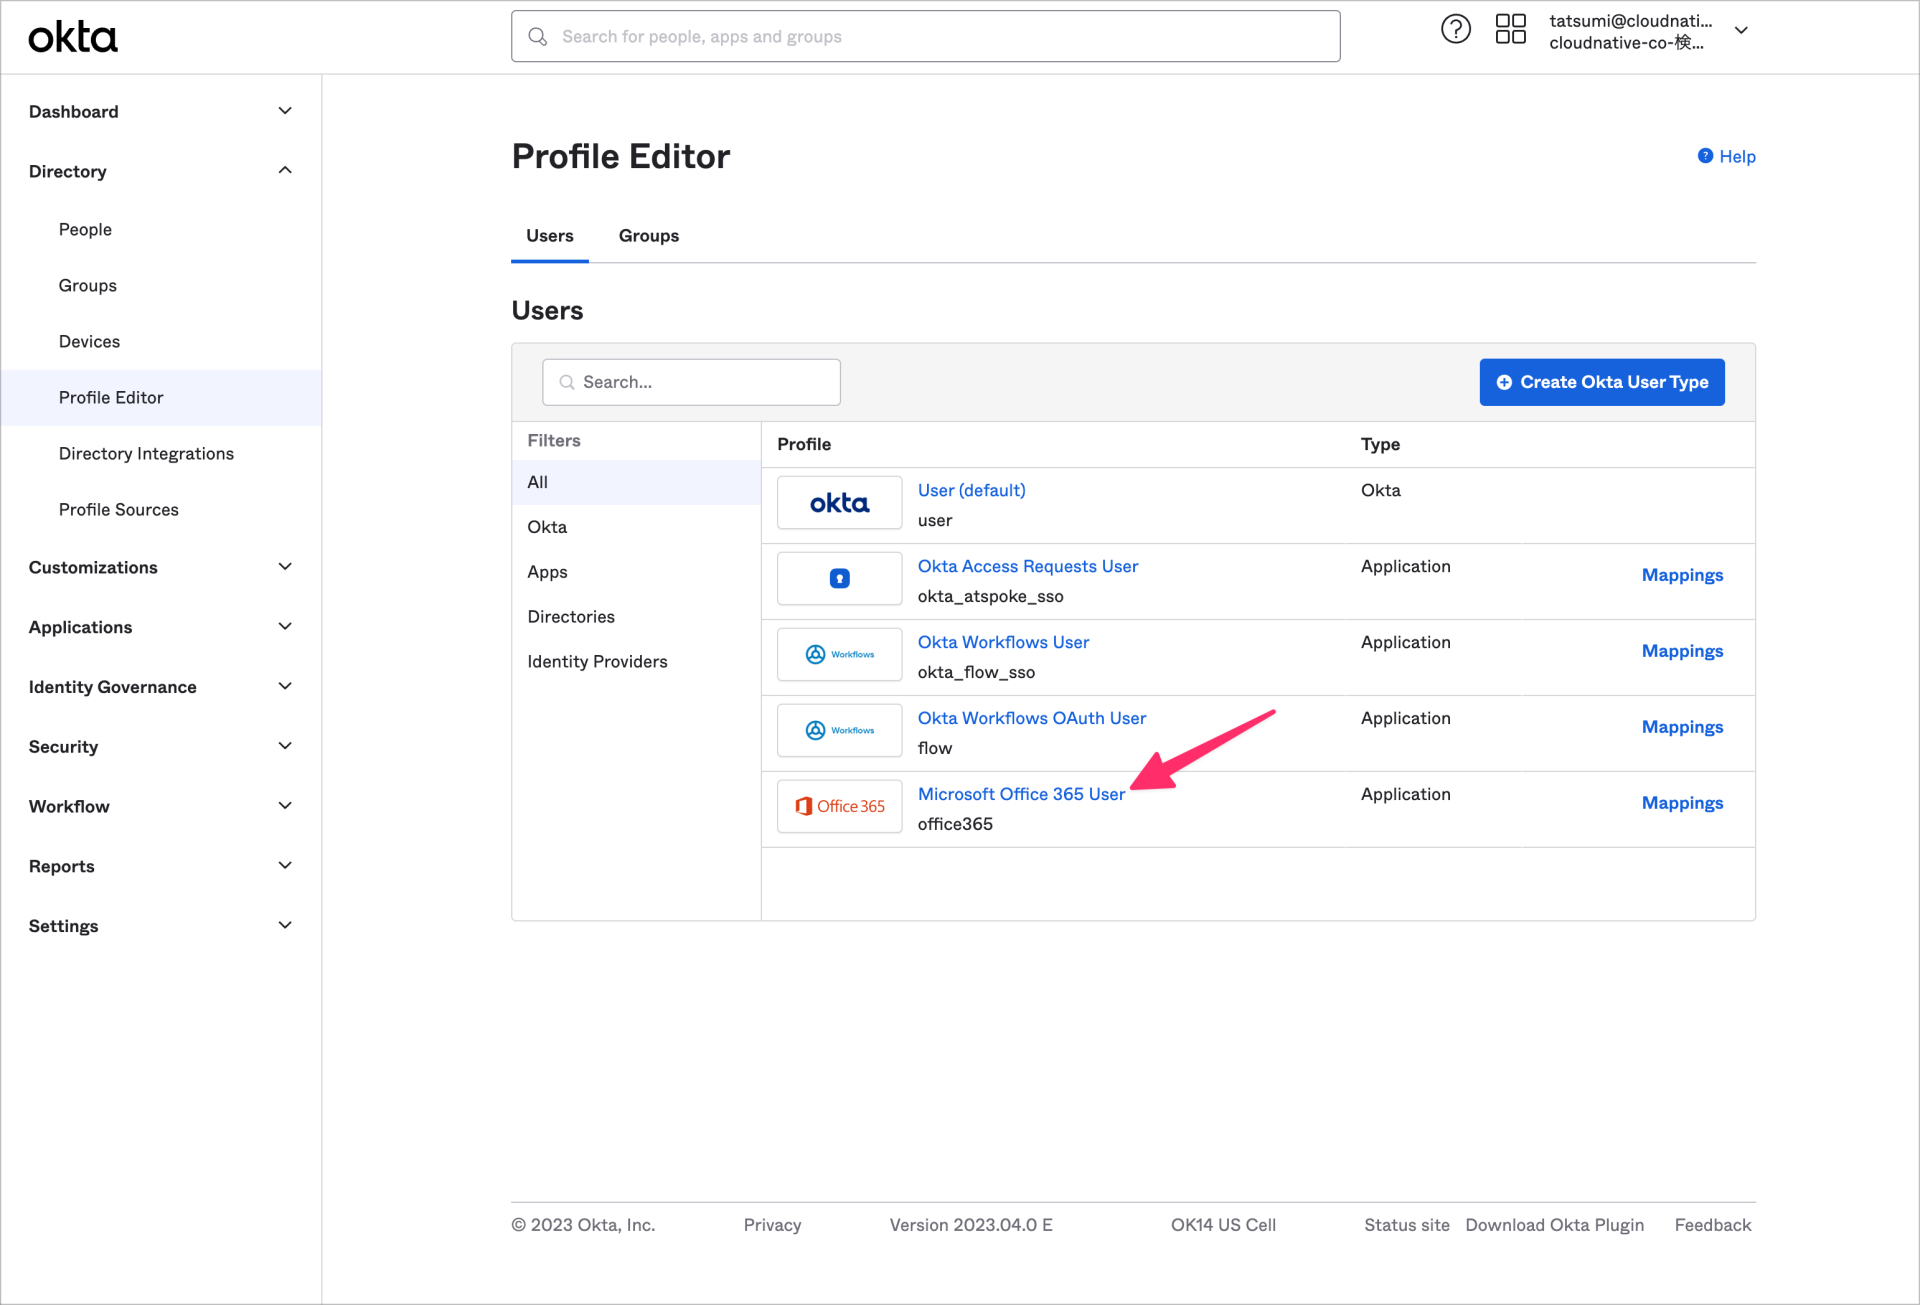Open the account dropdown next to tatsumi@cloudnati...
Image resolution: width=1920 pixels, height=1305 pixels.
(x=1741, y=30)
